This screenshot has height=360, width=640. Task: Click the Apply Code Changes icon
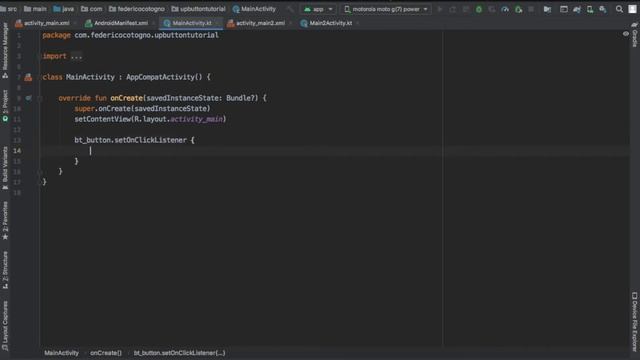[466, 9]
